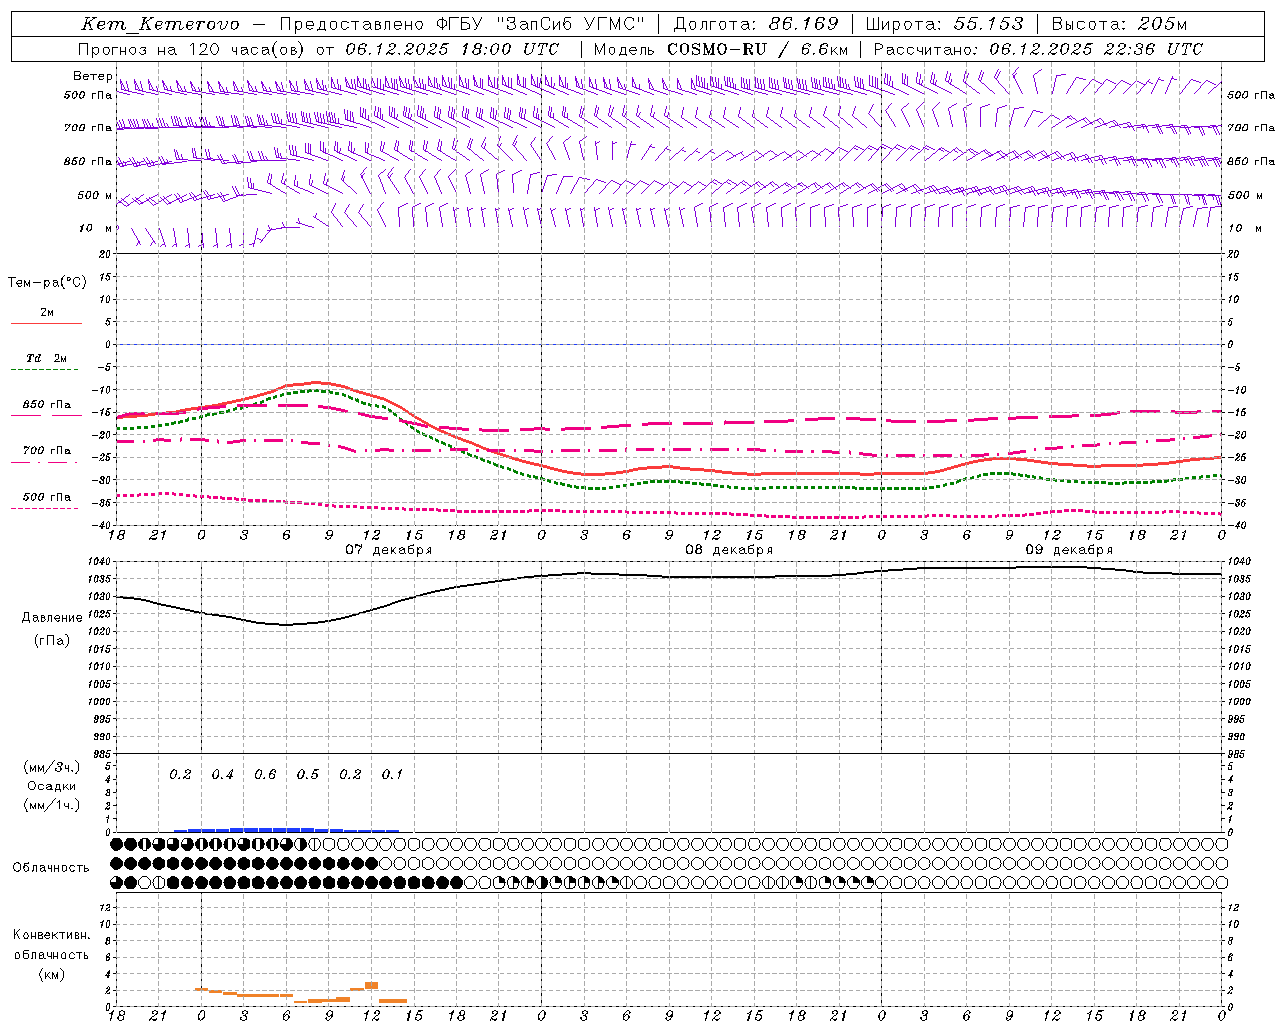This screenshot has width=1280, height=1024.
Task: Jump to the 09 декабря date label
Action: (1068, 550)
